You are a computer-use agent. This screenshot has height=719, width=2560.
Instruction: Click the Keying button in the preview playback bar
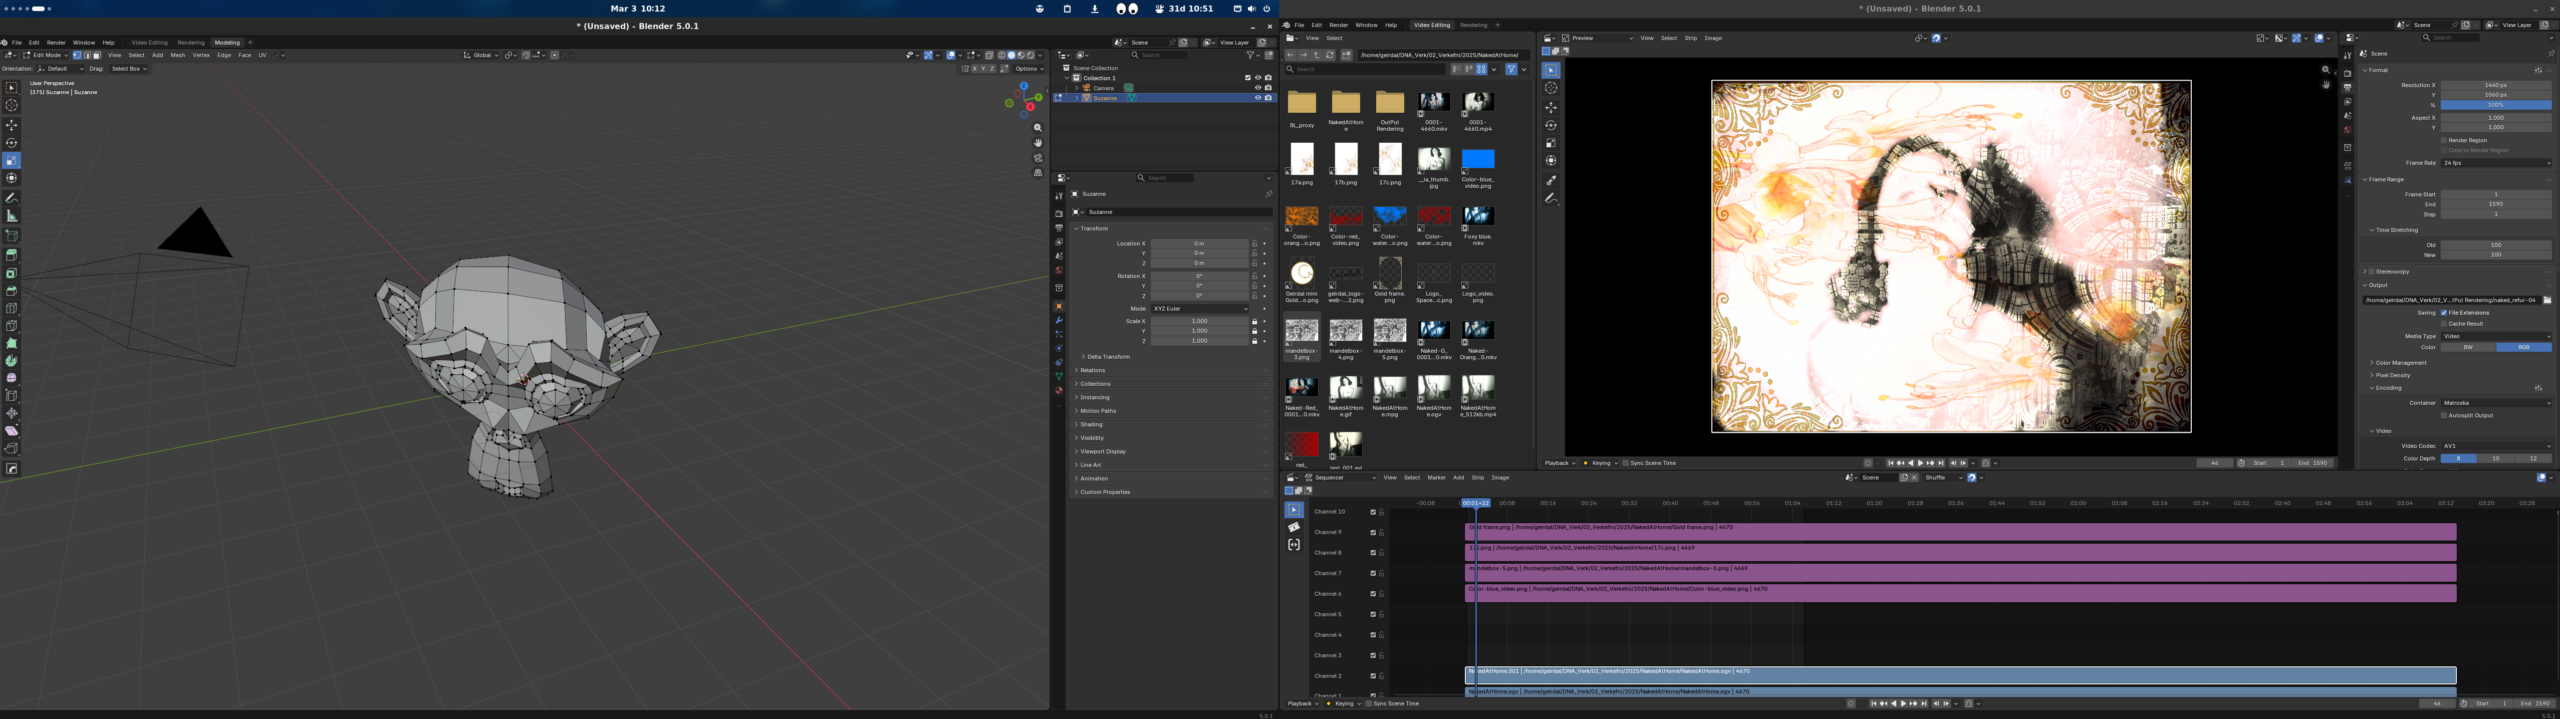pyautogui.click(x=1602, y=463)
